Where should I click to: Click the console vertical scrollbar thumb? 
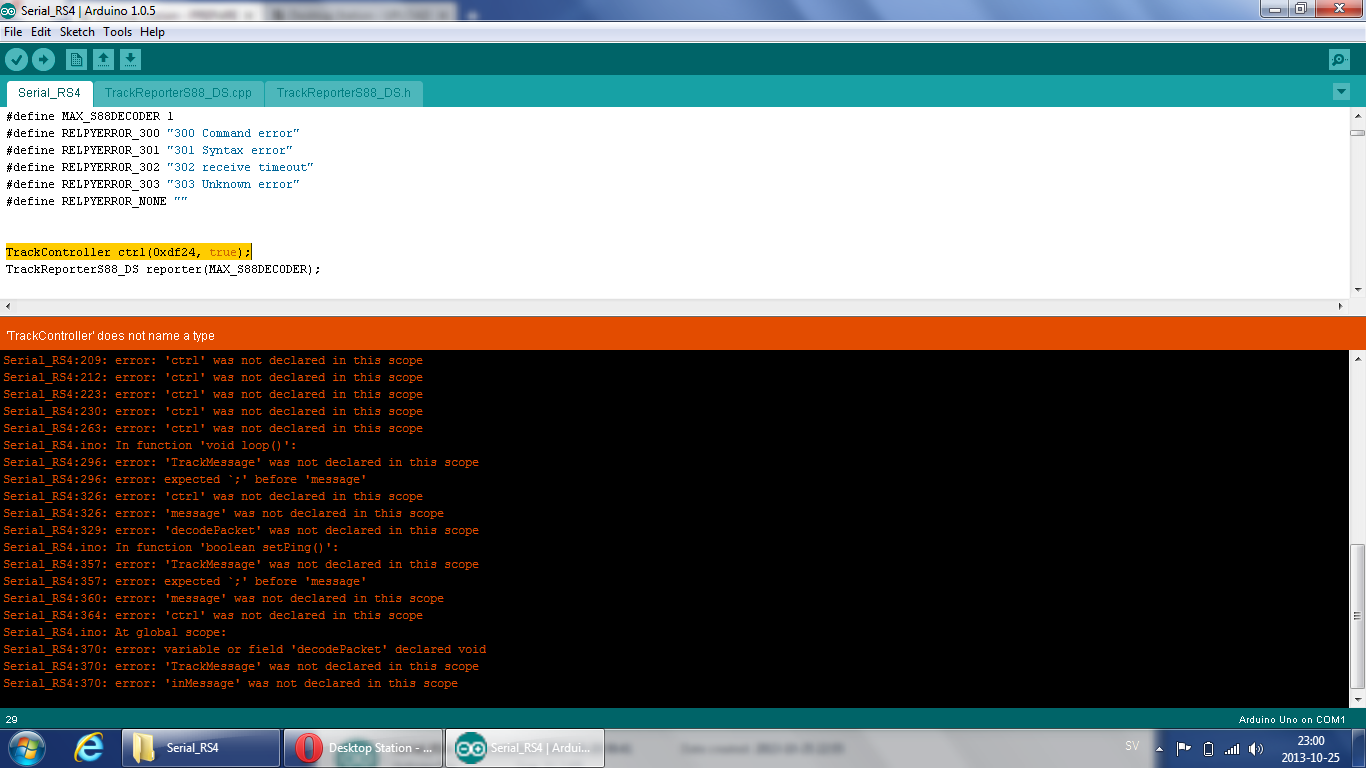(1357, 615)
